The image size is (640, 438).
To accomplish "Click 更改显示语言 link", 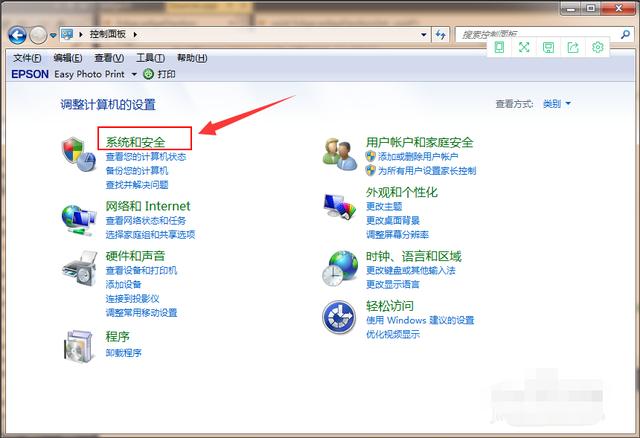I will [393, 285].
